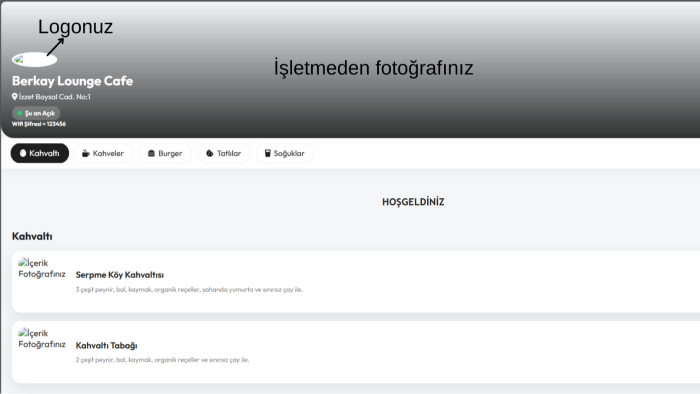700x394 pixels.
Task: Click the green open-status dot
Action: pyautogui.click(x=20, y=113)
